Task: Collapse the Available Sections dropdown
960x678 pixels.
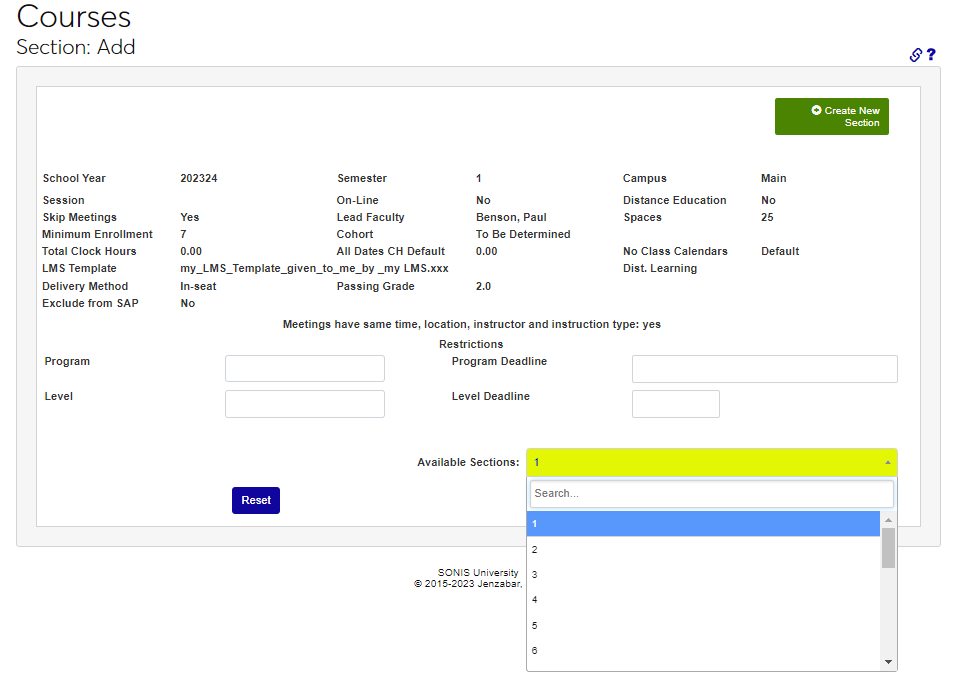Action: pyautogui.click(x=711, y=462)
